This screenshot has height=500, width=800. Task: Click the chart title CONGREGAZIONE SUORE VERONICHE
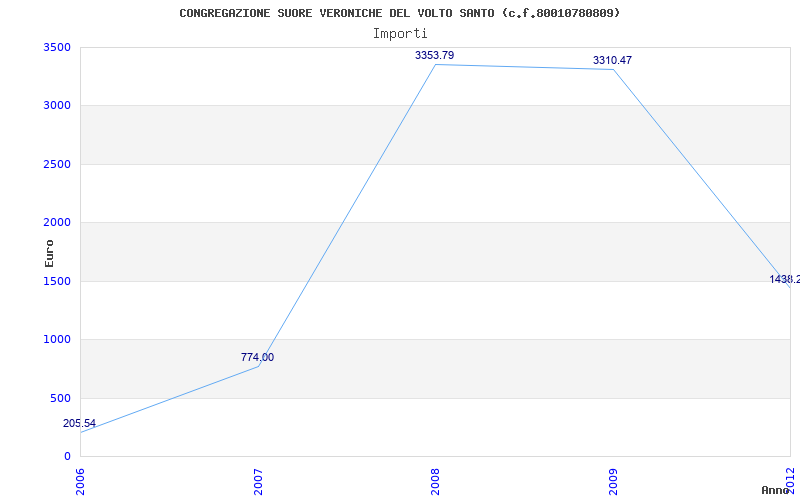pos(399,13)
